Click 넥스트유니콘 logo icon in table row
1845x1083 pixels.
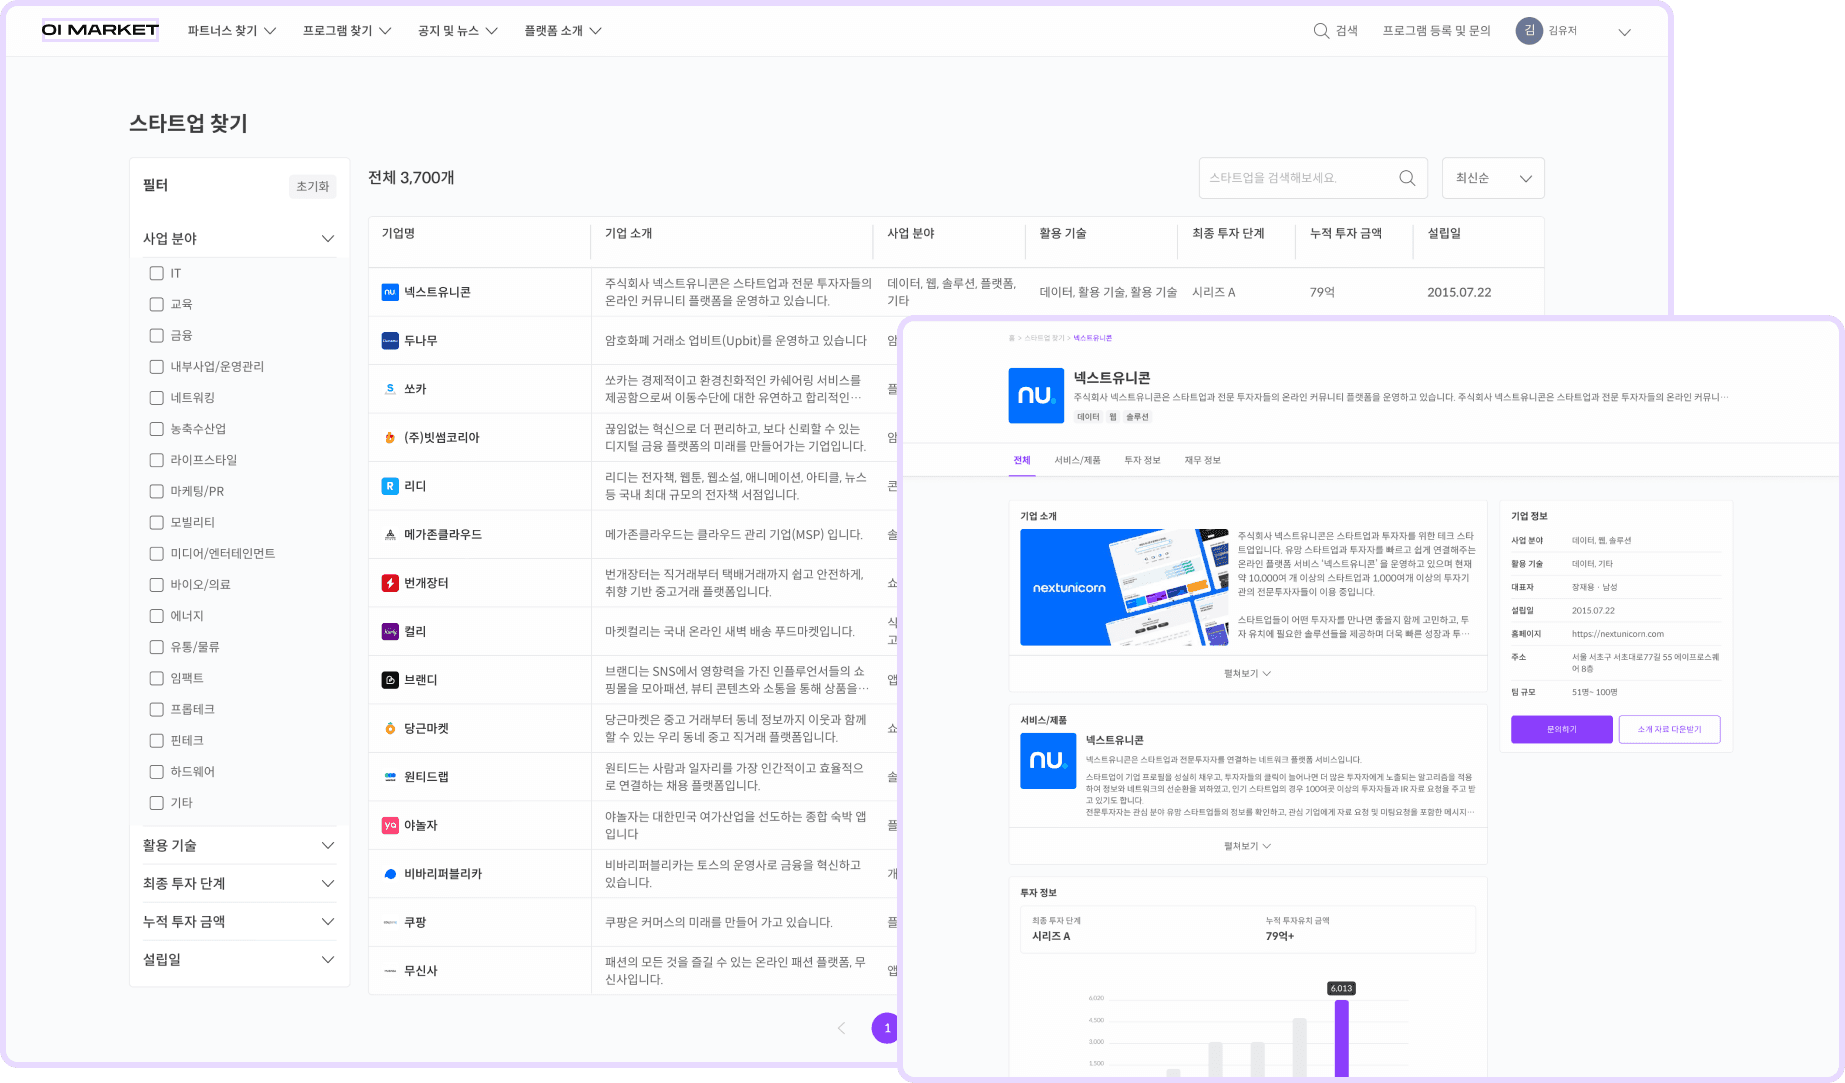tap(390, 292)
